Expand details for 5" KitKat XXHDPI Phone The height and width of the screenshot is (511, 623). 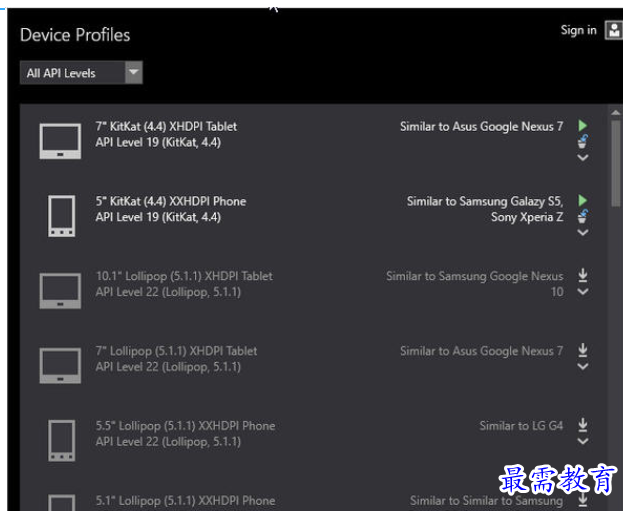(x=582, y=232)
